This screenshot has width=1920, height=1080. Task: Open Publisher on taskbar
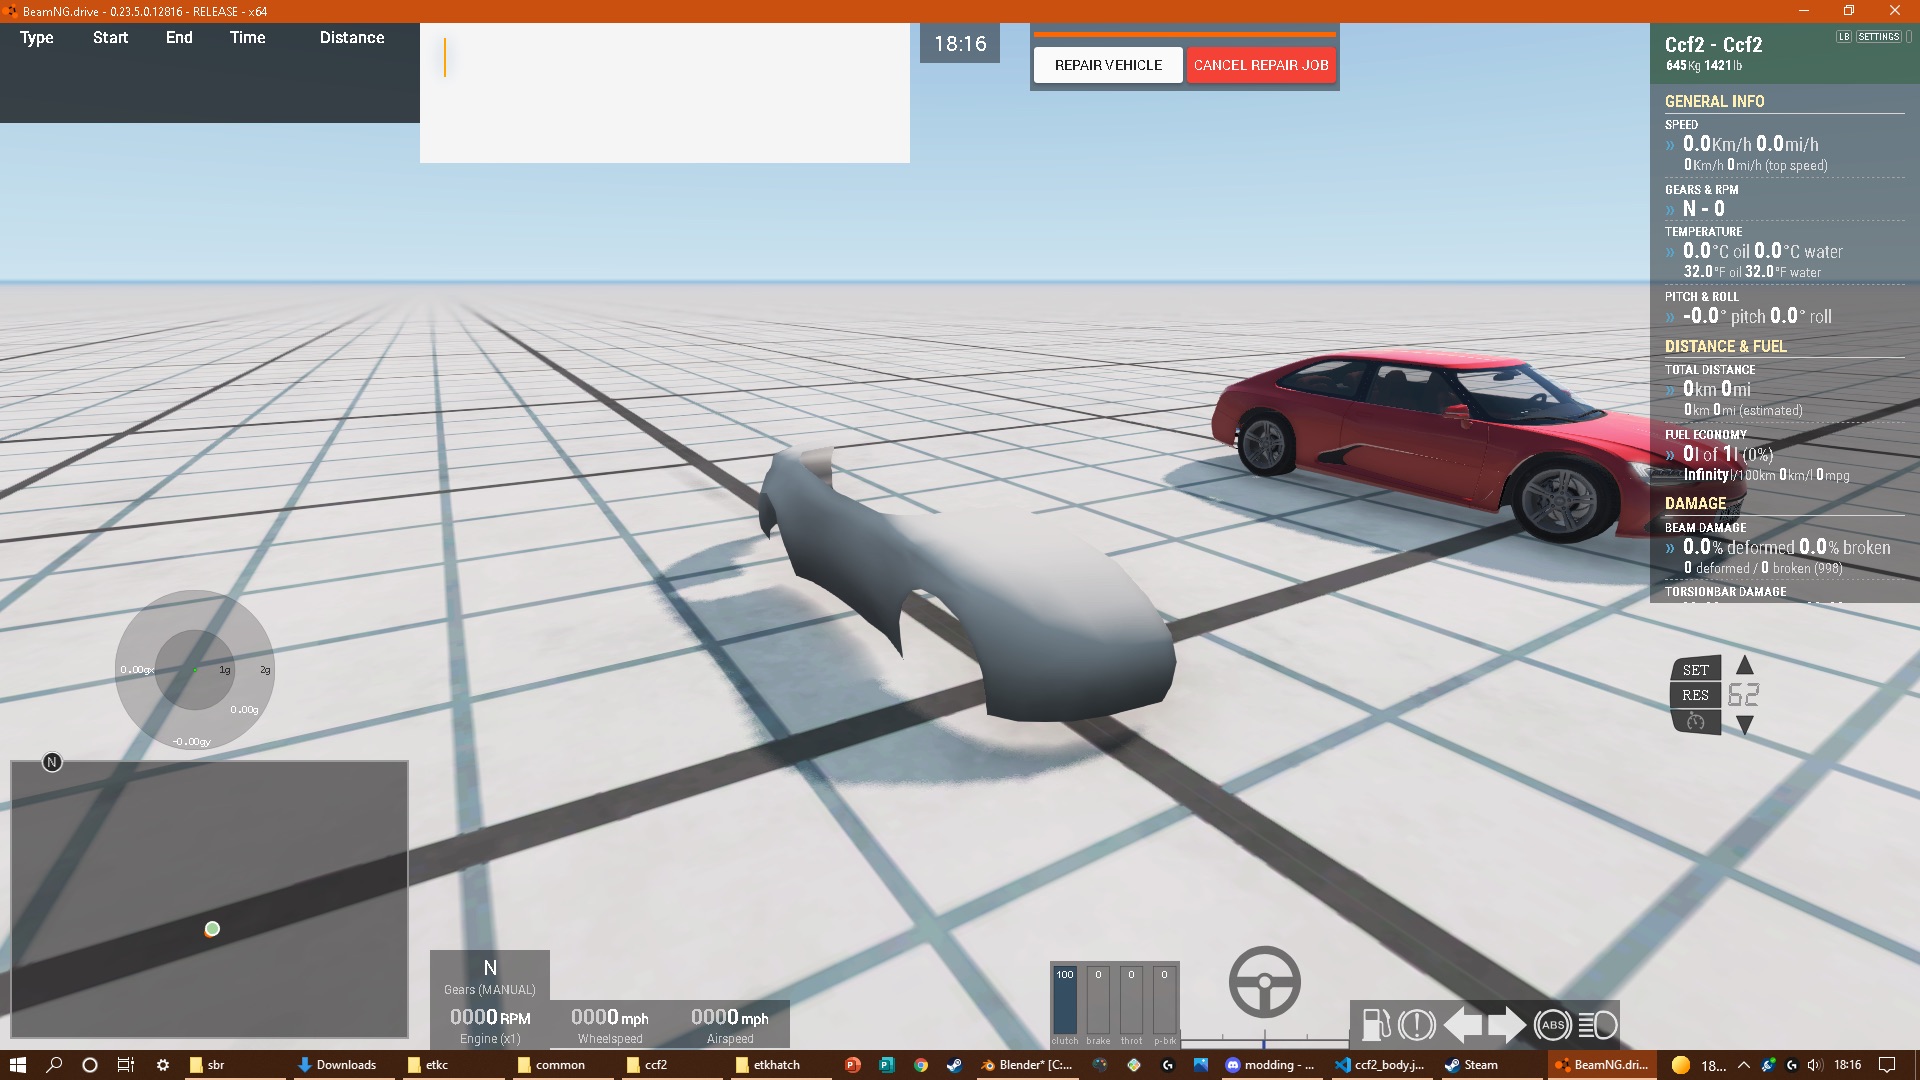point(886,1065)
